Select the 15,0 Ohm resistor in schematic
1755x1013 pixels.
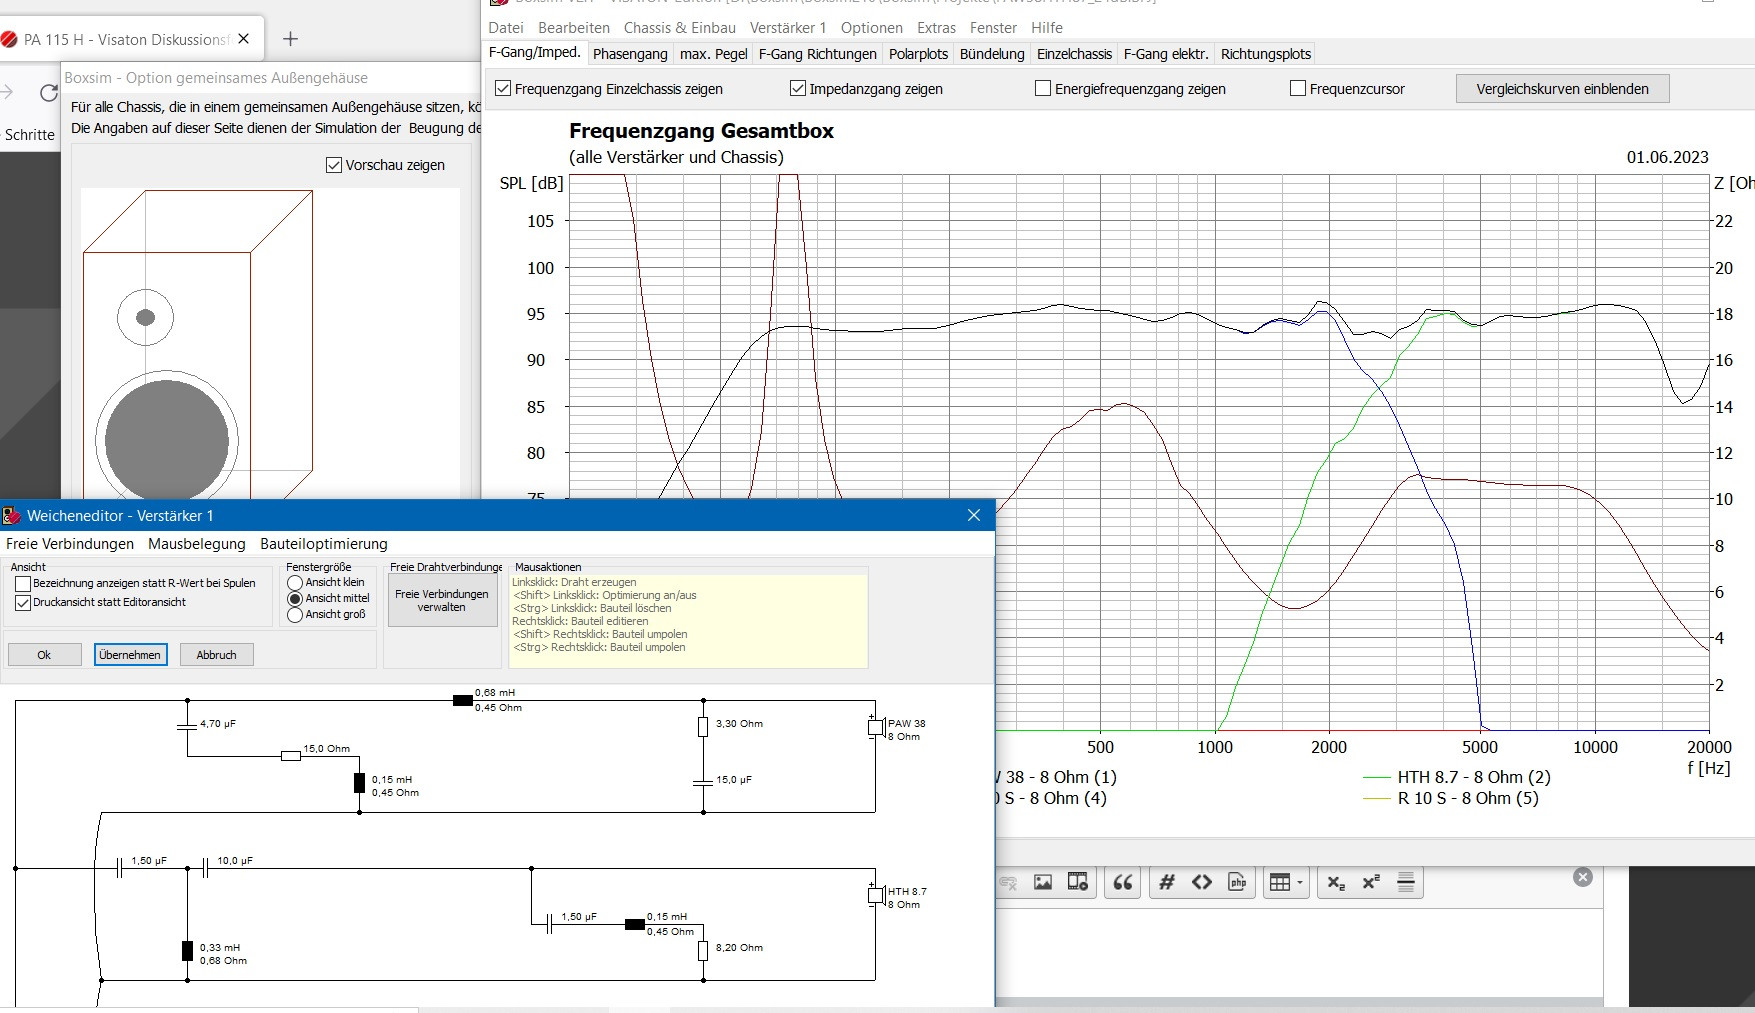(x=291, y=756)
